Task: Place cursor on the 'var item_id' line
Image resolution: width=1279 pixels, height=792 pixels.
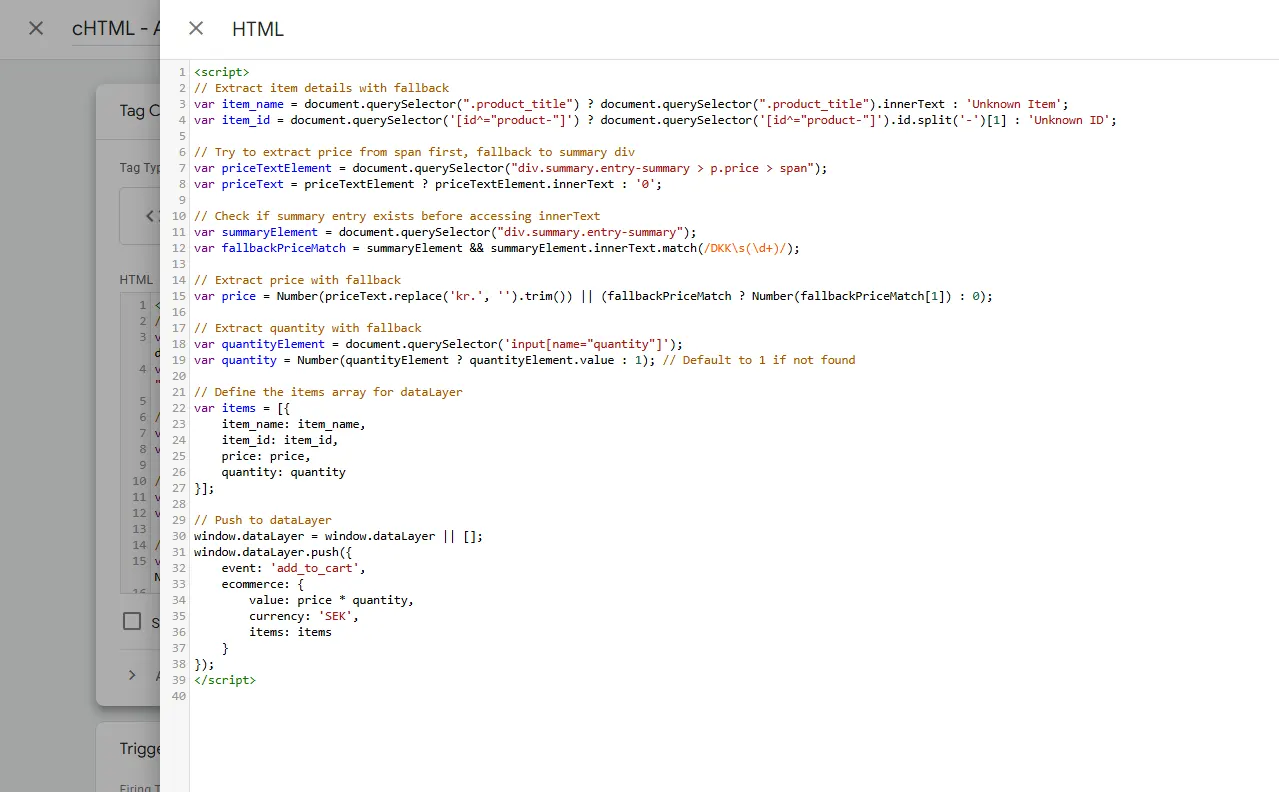Action: pos(655,120)
